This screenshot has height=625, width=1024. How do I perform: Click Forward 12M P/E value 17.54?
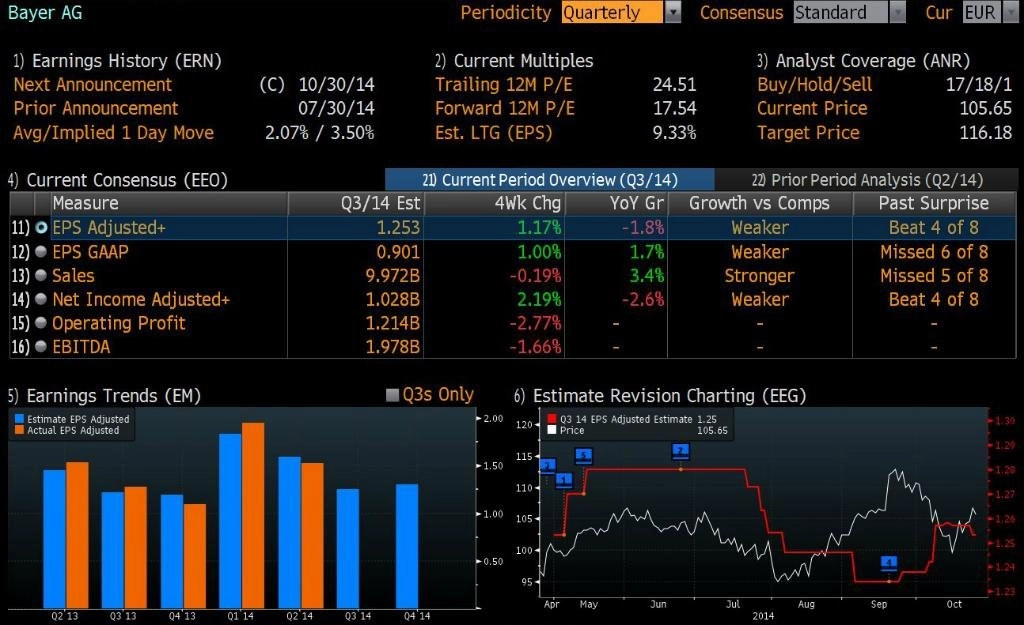[x=675, y=108]
